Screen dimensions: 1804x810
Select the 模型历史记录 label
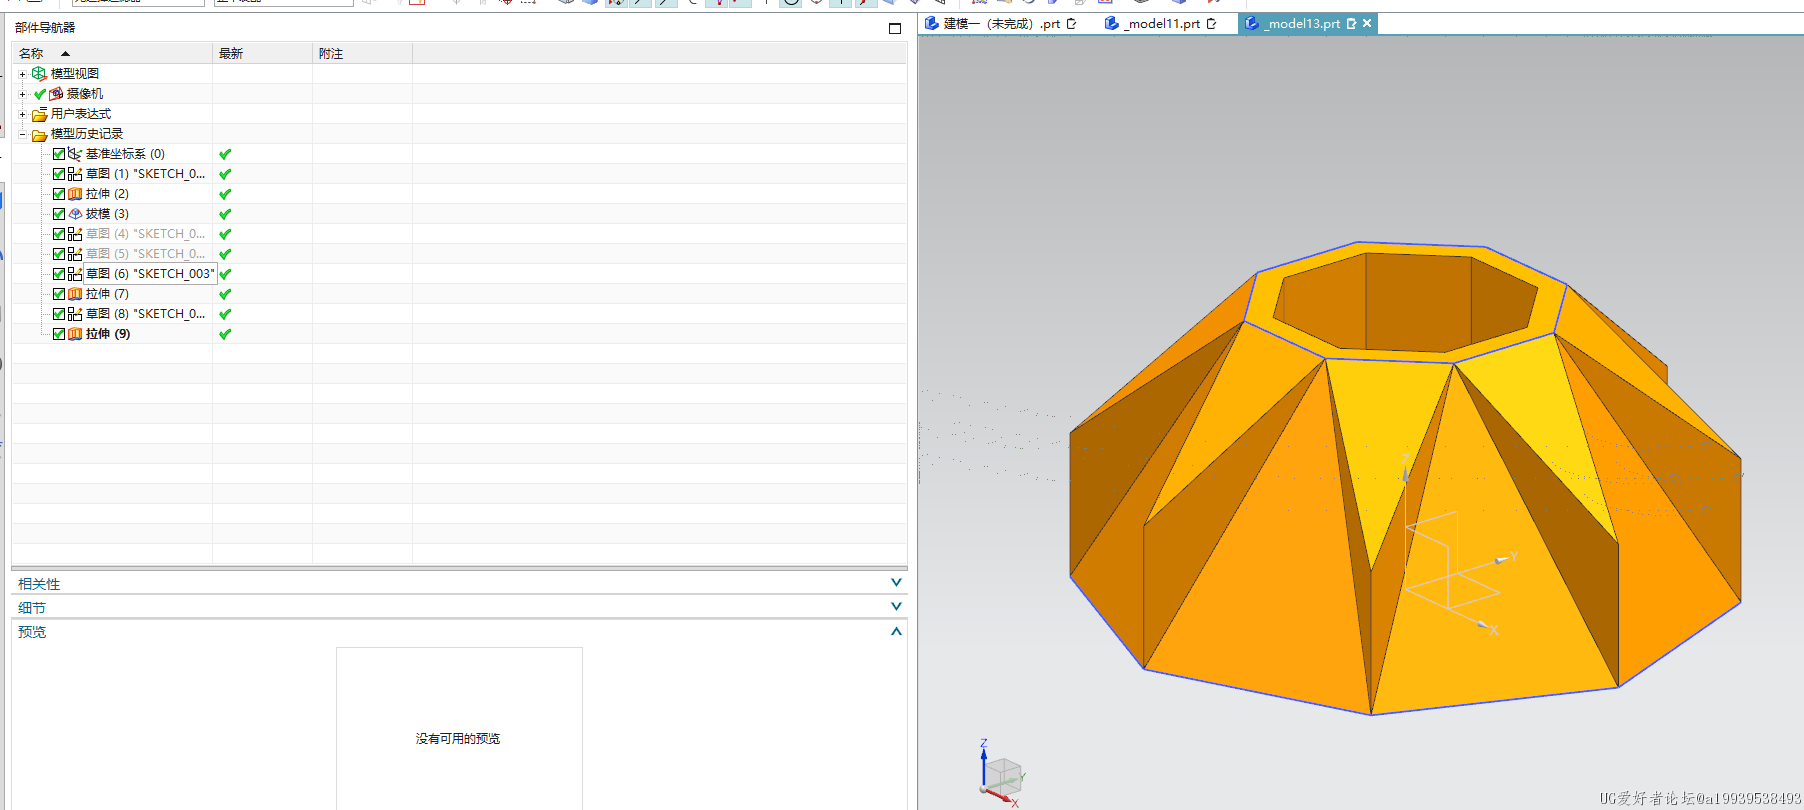(x=87, y=134)
